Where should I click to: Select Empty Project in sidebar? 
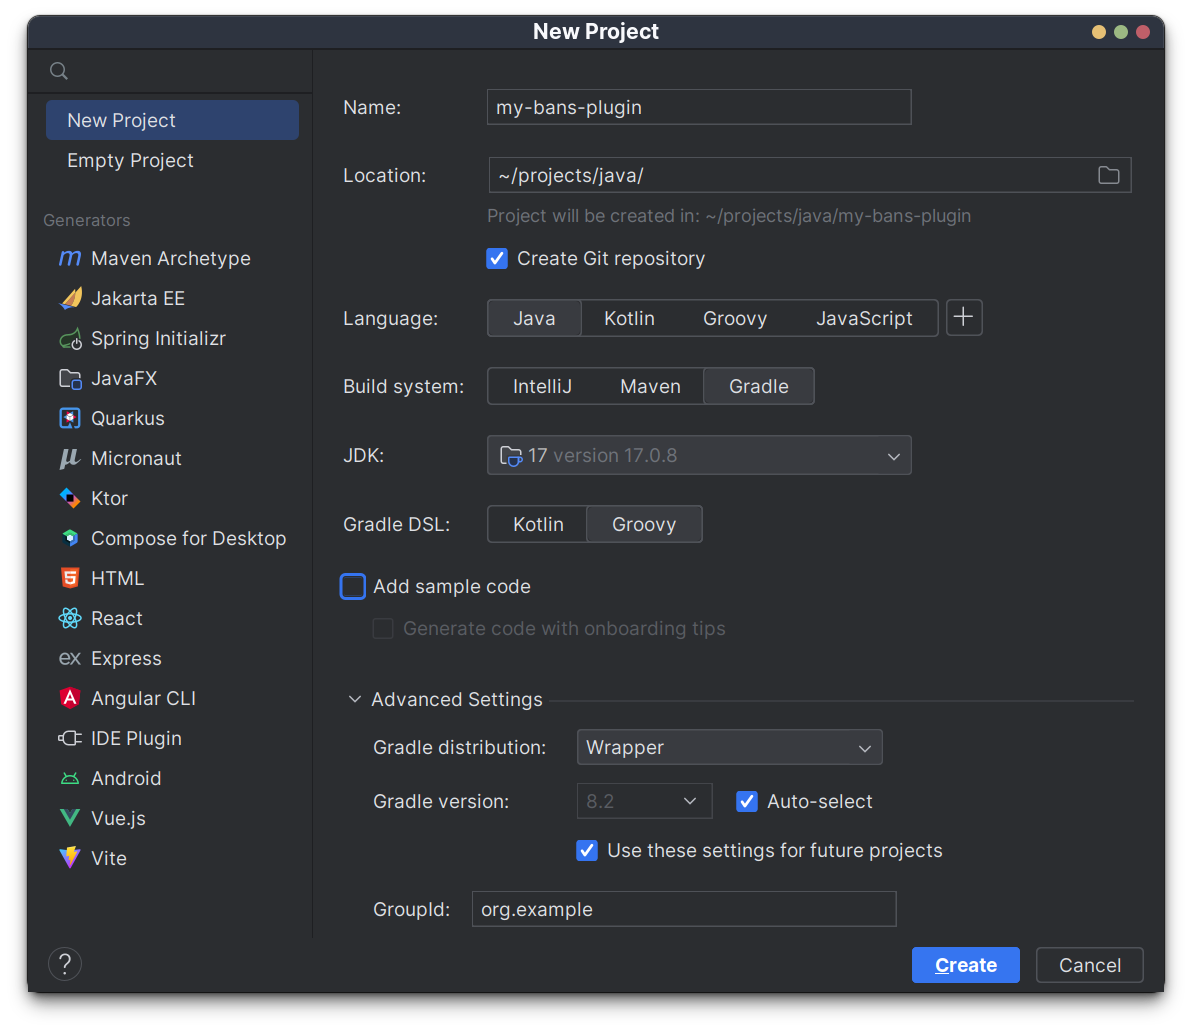pyautogui.click(x=173, y=160)
